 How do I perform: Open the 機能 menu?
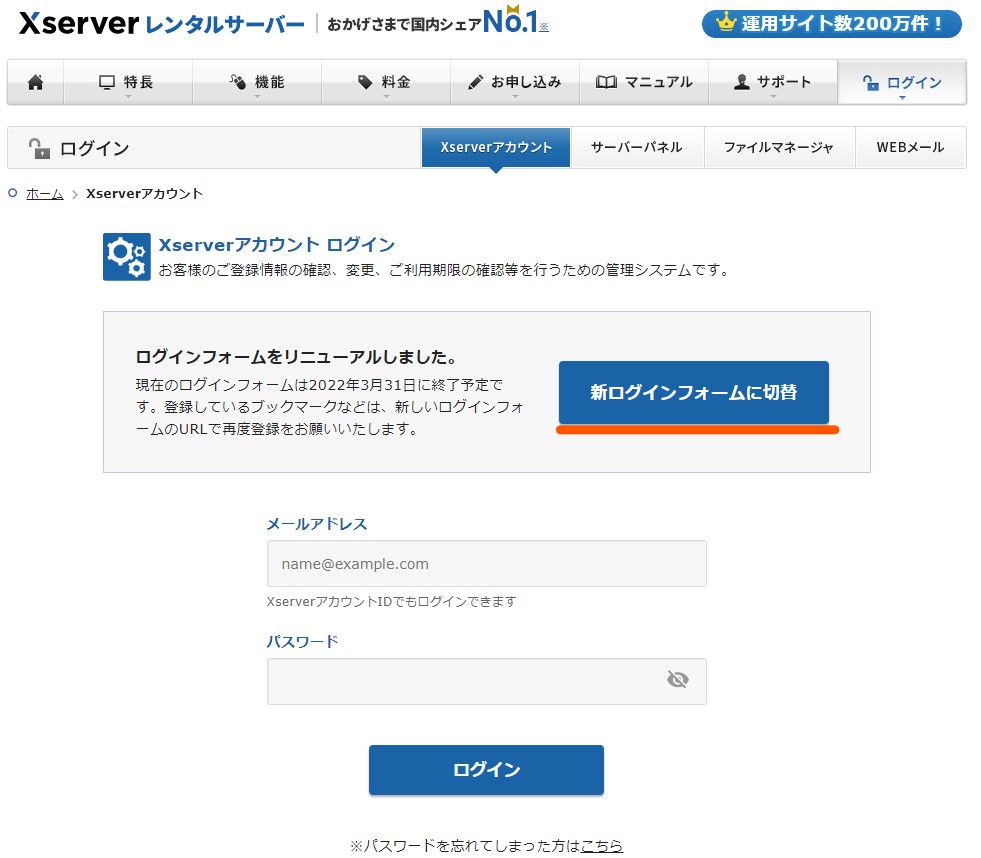pos(257,82)
